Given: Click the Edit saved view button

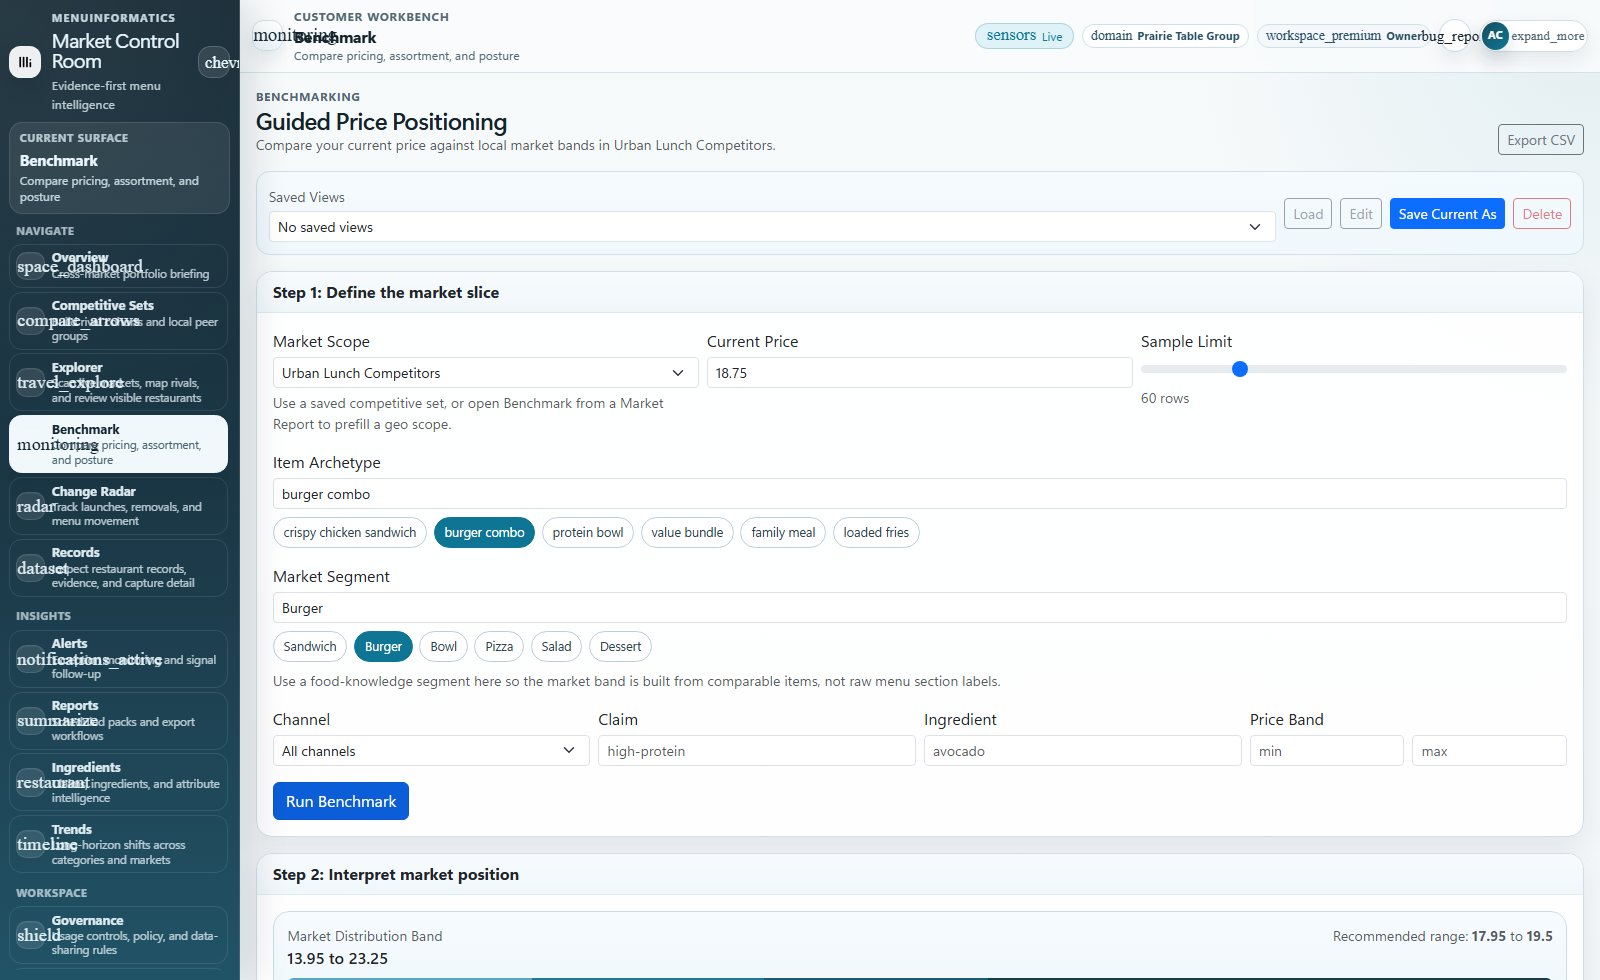Looking at the screenshot, I should pos(1361,214).
